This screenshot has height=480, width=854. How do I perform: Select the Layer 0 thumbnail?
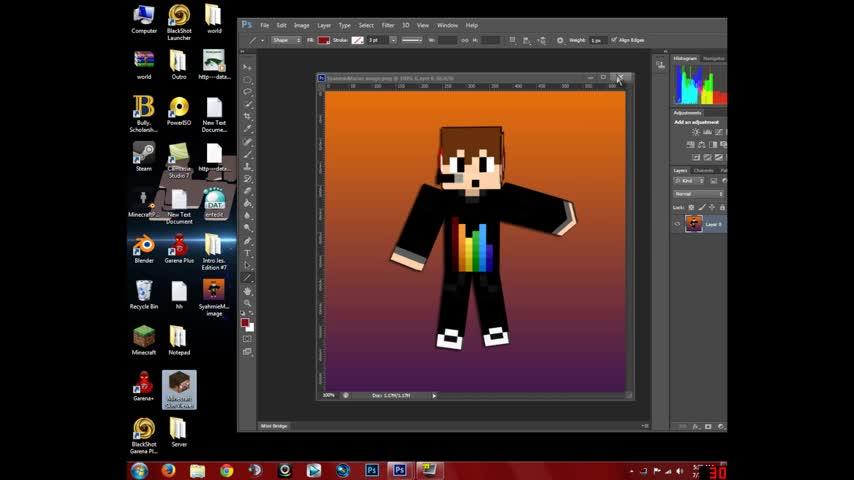694,224
